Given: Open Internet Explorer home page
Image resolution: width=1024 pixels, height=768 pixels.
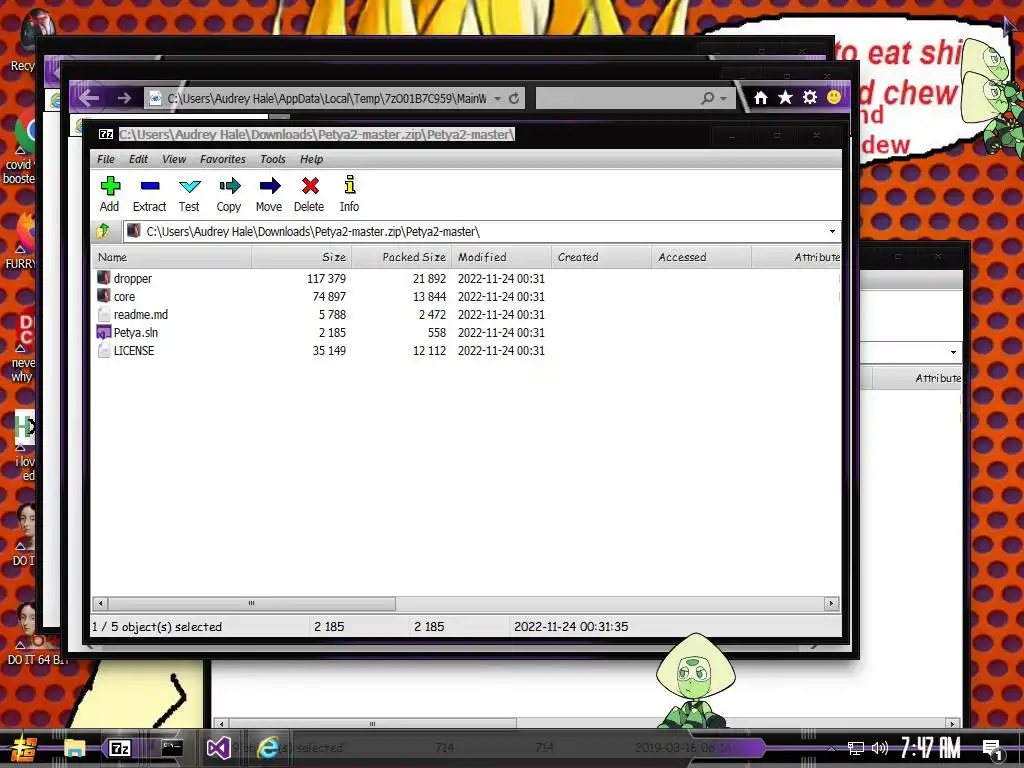Looking at the screenshot, I should coord(760,97).
